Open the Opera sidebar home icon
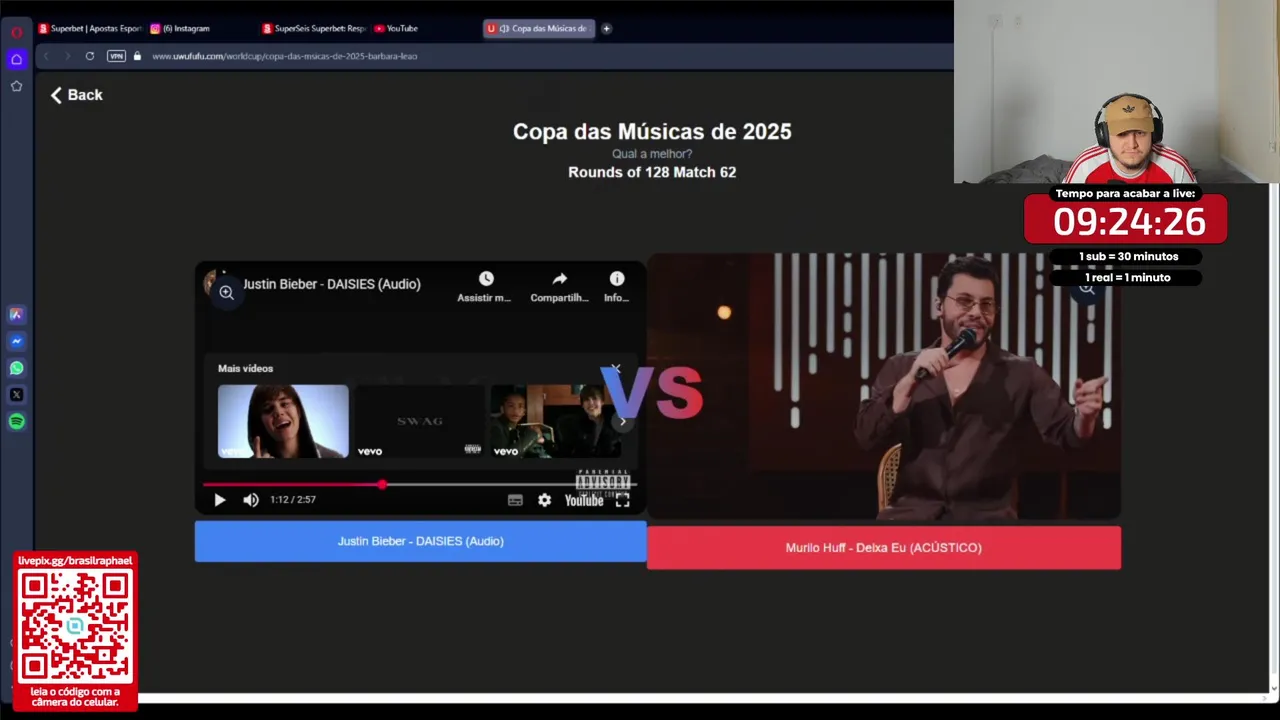This screenshot has width=1280, height=720. (16, 59)
